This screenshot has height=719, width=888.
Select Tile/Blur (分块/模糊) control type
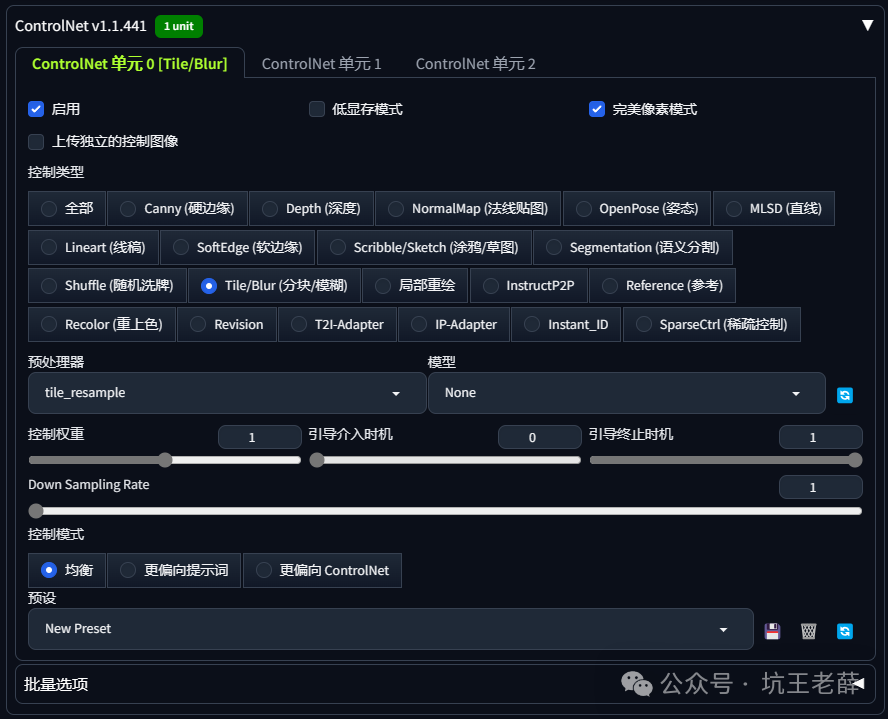274,285
